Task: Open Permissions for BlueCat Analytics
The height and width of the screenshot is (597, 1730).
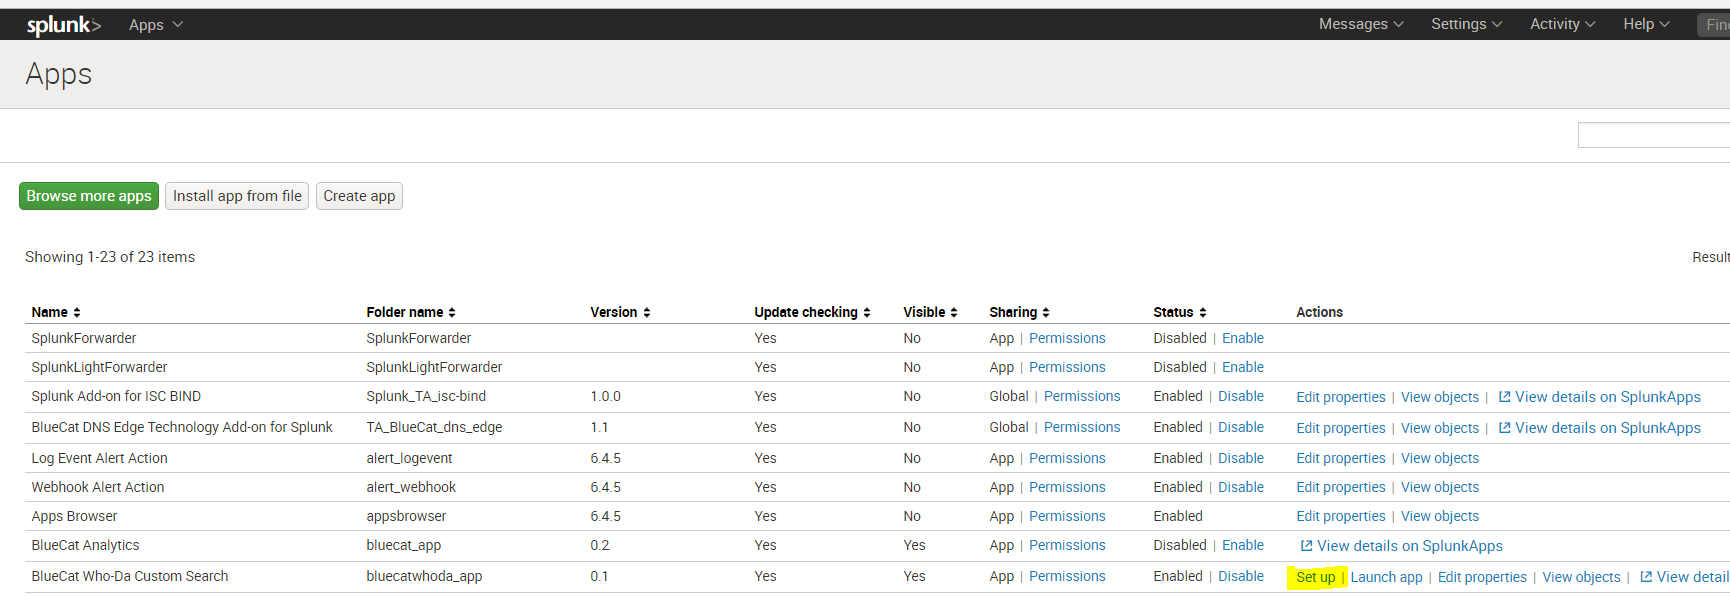Action: click(1067, 545)
